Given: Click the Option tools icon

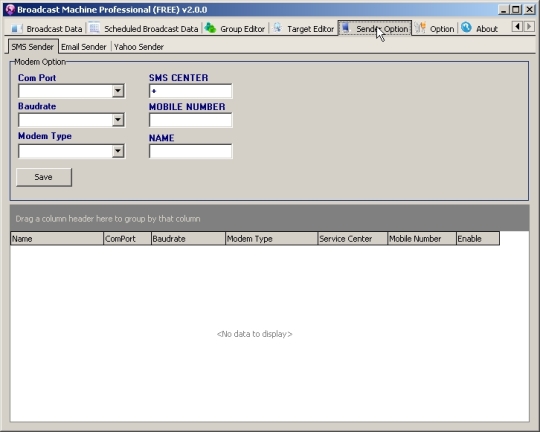Looking at the screenshot, I should coord(420,28).
